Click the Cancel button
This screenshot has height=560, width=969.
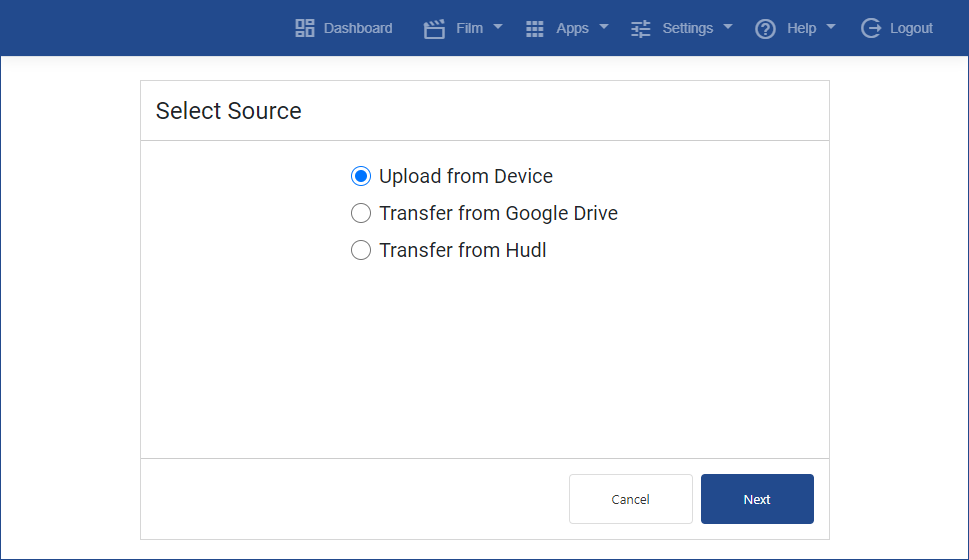pos(630,499)
